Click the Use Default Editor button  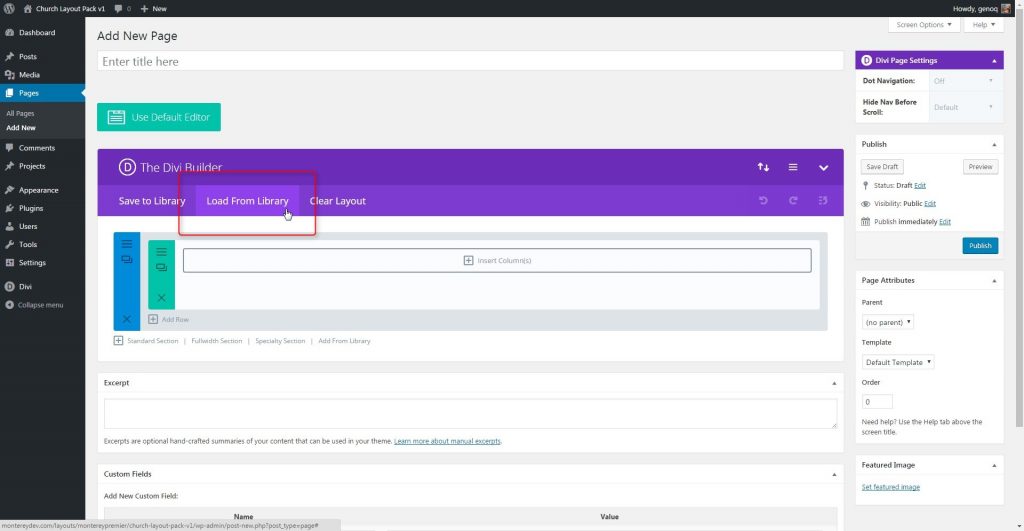point(159,117)
